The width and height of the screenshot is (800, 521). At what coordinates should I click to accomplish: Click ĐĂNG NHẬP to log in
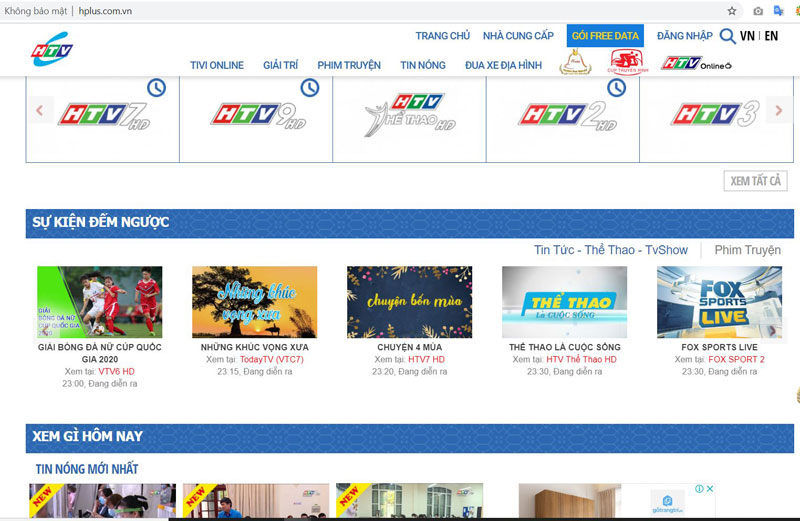pos(685,36)
